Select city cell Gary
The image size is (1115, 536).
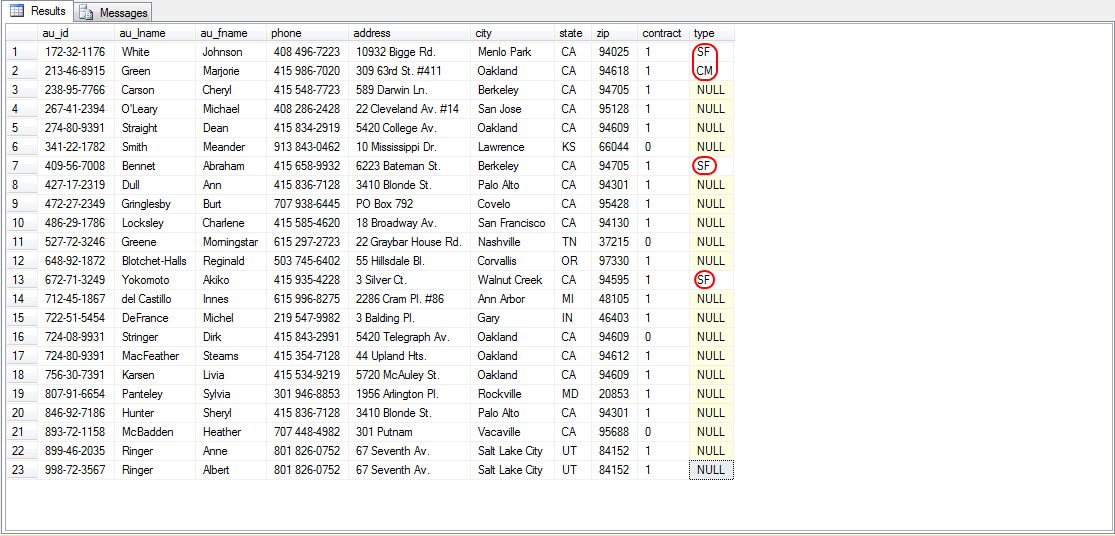click(x=513, y=318)
